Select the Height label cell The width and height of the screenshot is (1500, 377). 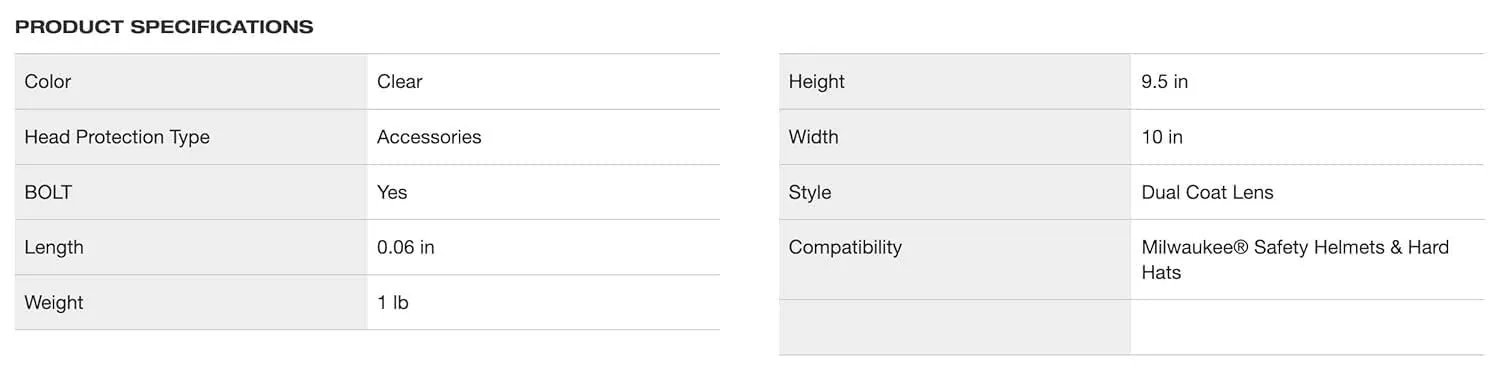click(955, 82)
